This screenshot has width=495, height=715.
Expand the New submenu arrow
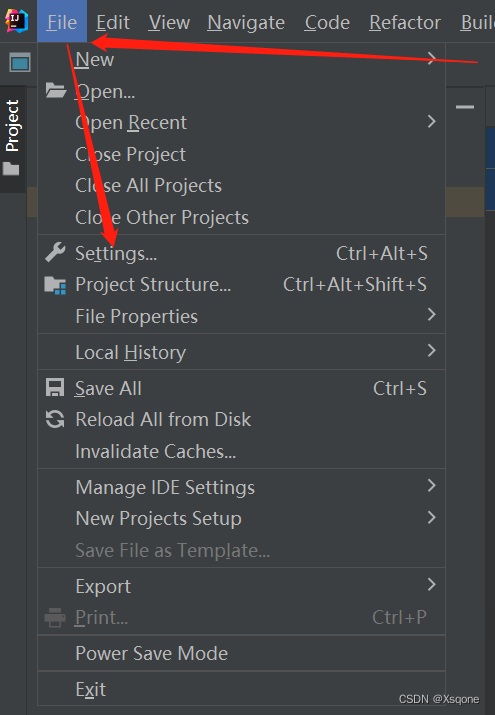pos(431,58)
